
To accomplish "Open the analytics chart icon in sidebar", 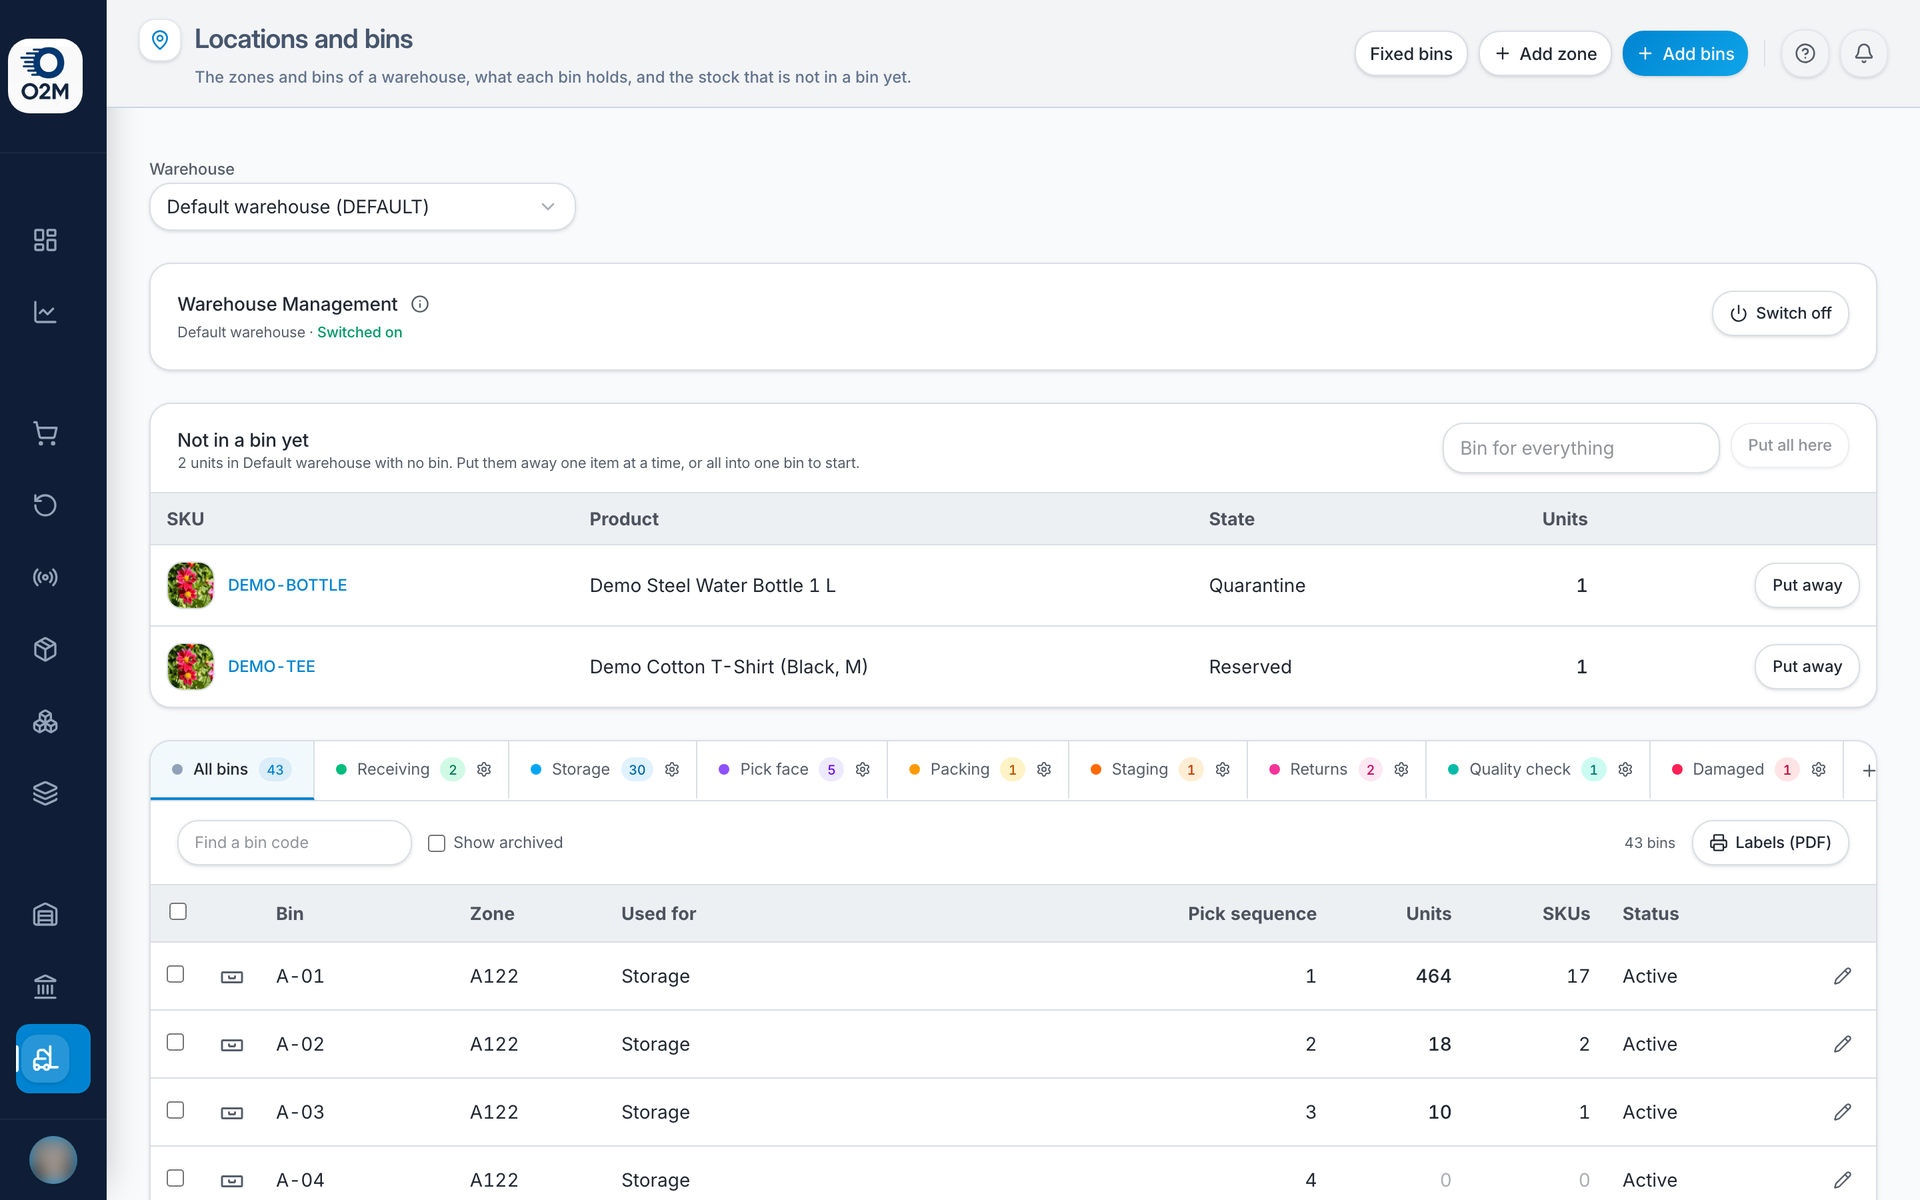I will click(x=45, y=312).
